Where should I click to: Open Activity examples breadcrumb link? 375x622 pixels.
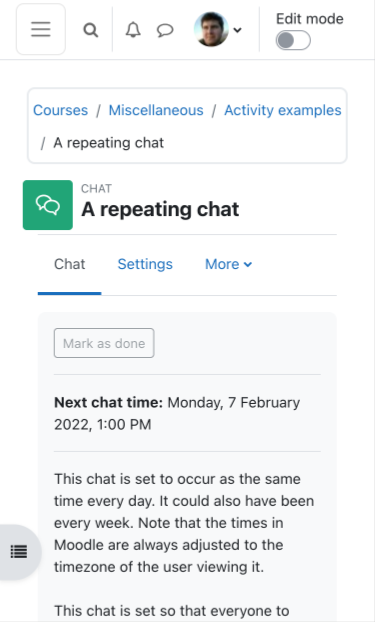pyautogui.click(x=283, y=110)
